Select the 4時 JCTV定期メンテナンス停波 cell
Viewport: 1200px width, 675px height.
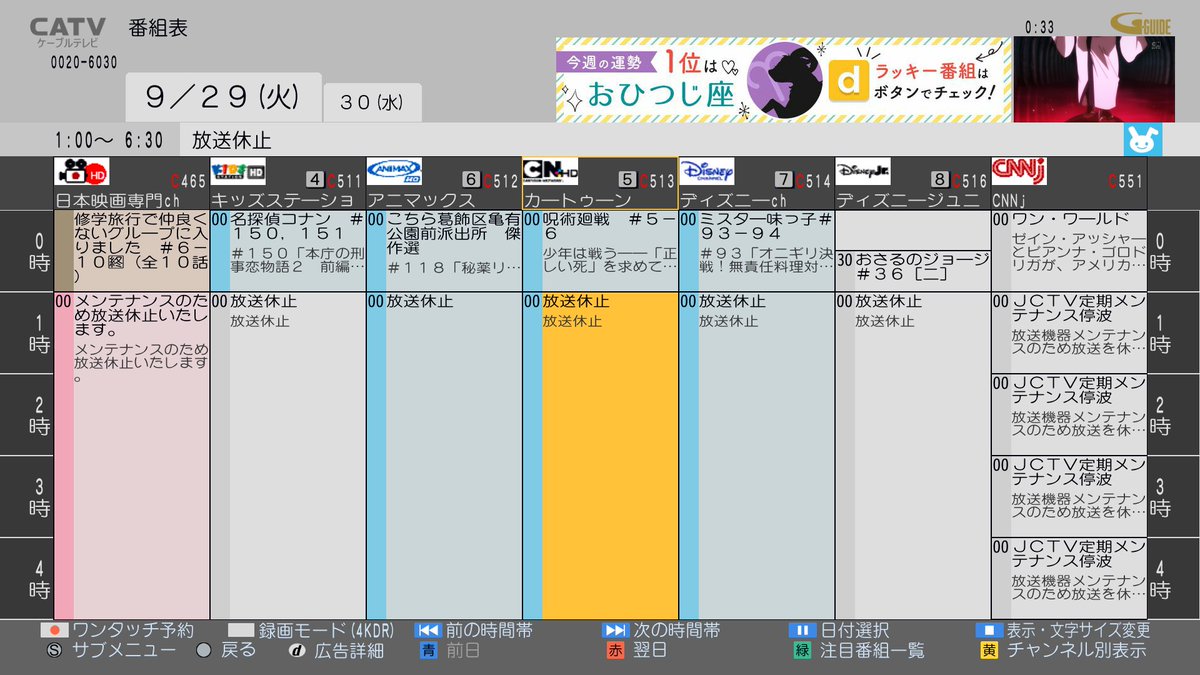click(1069, 578)
